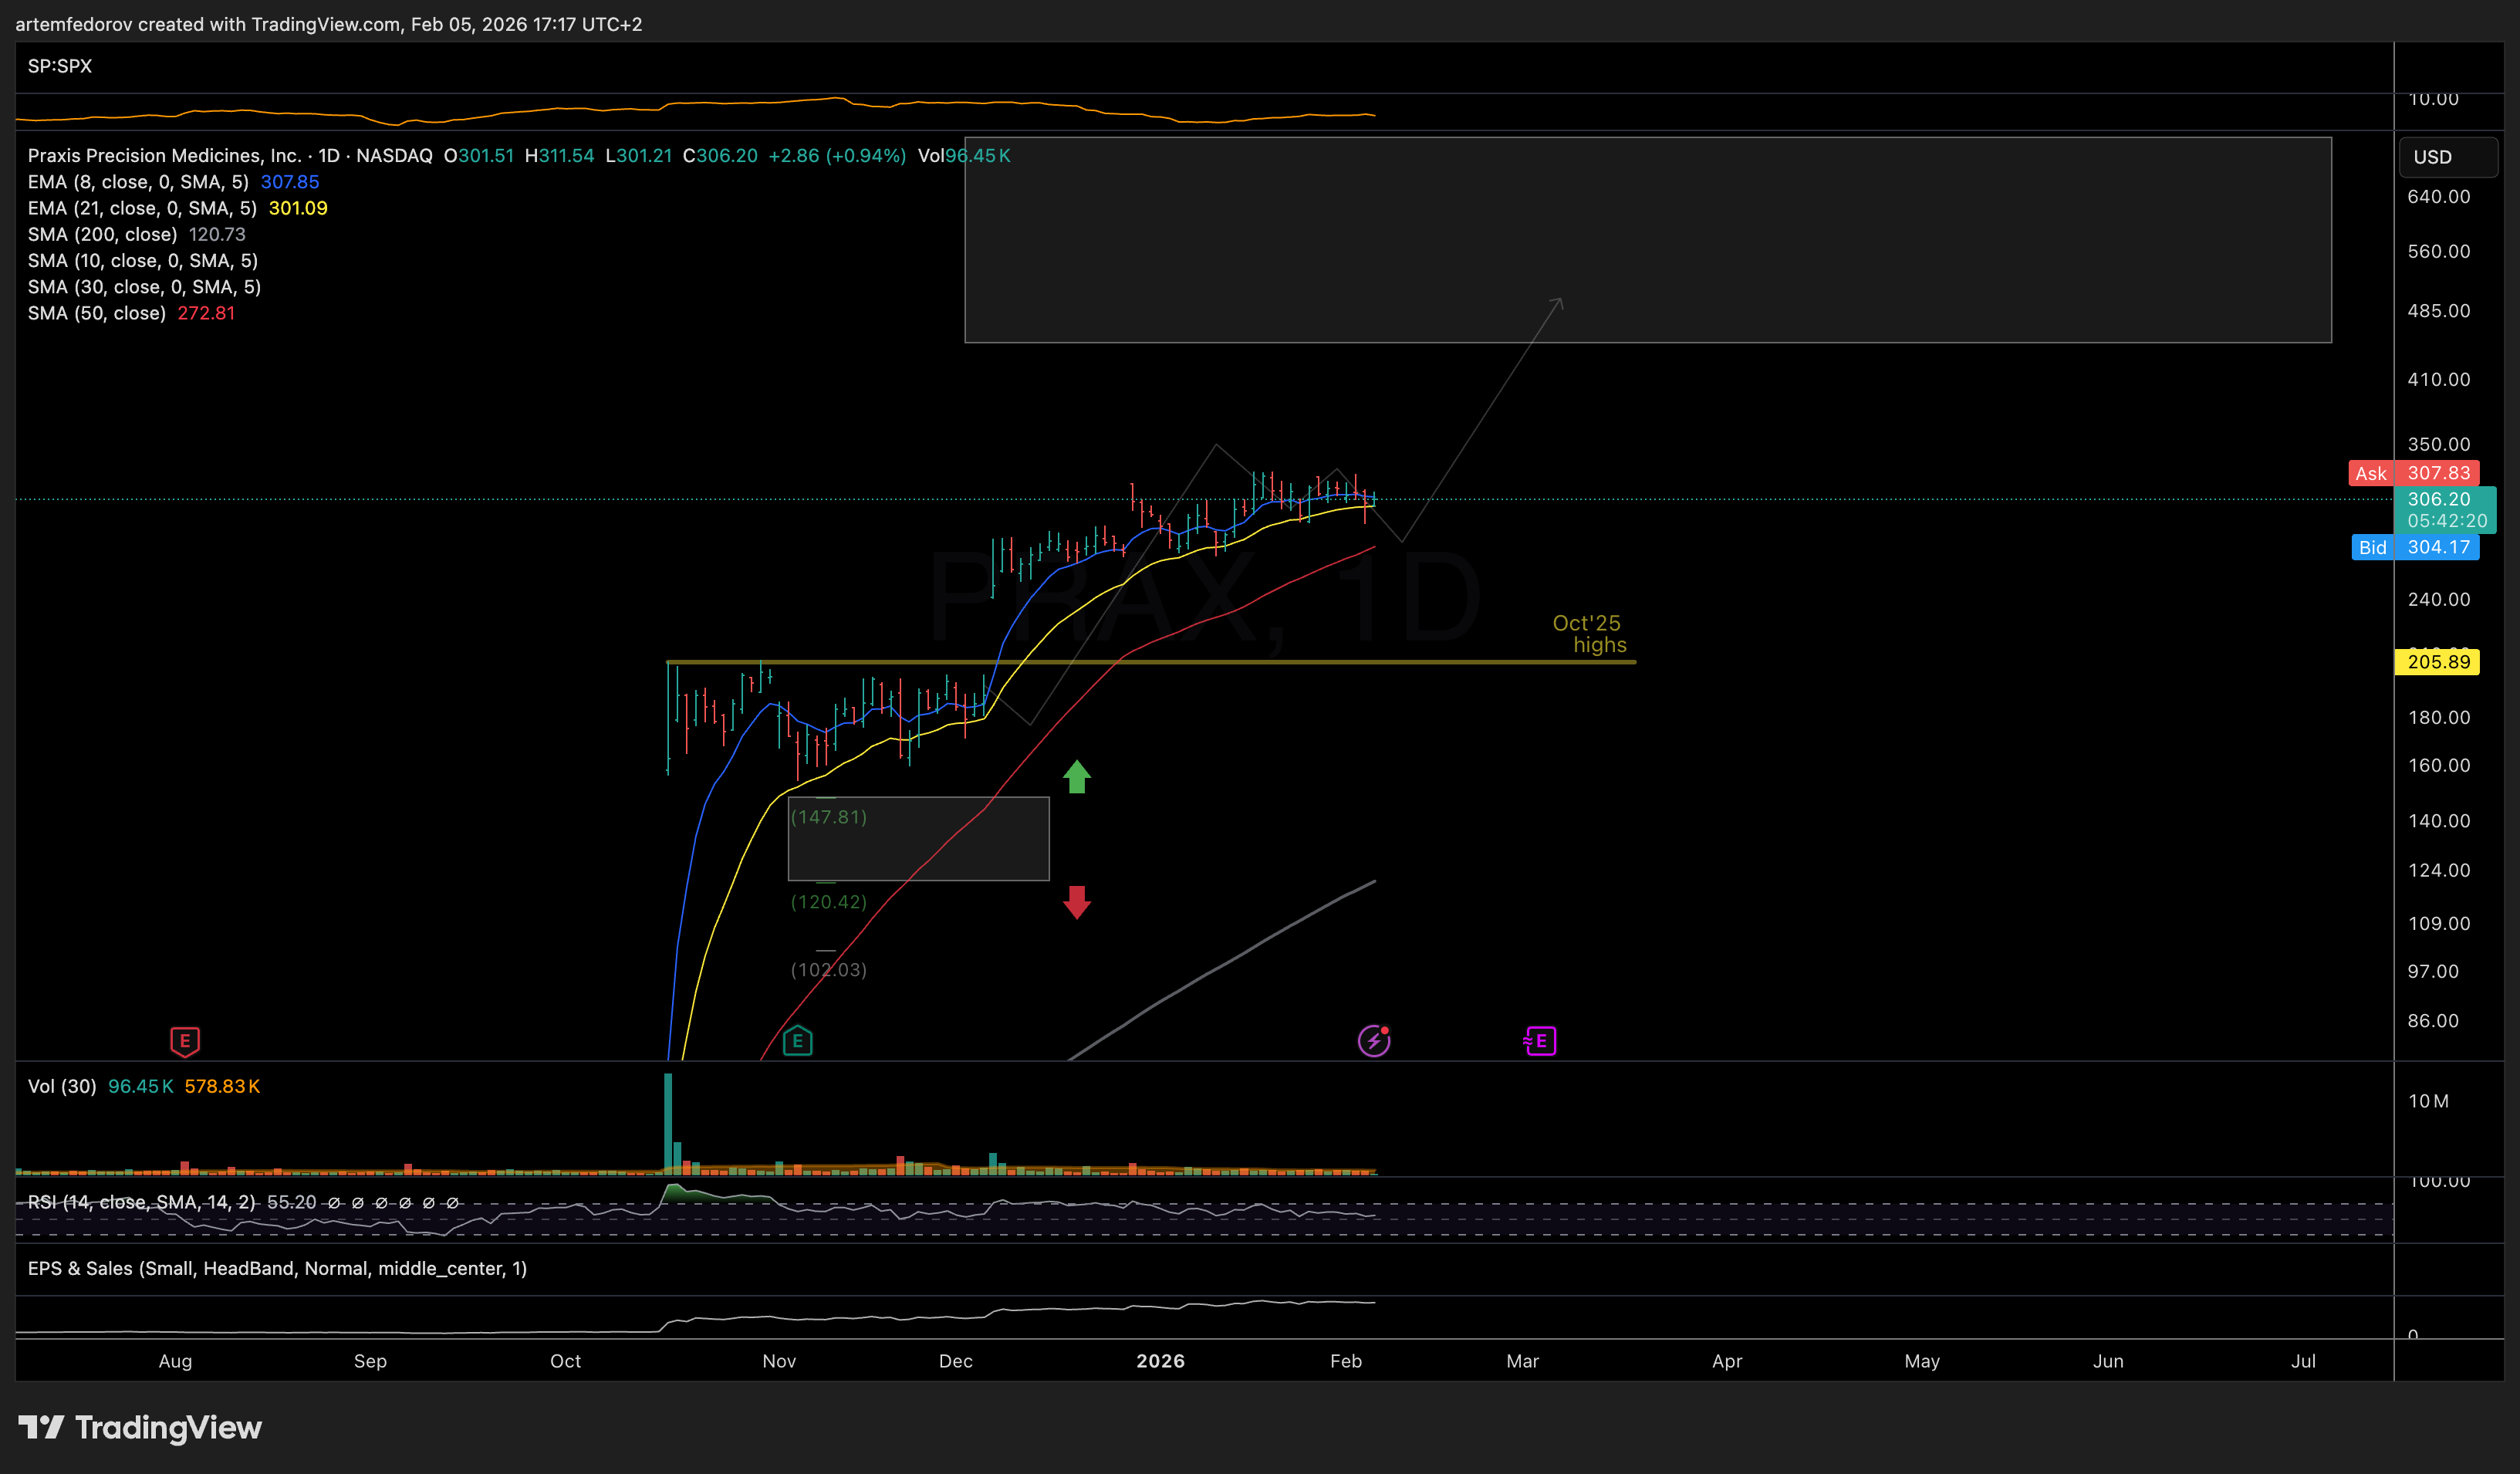Click the red earnings E marker near August
Viewport: 2520px width, 1474px height.
[x=185, y=1041]
